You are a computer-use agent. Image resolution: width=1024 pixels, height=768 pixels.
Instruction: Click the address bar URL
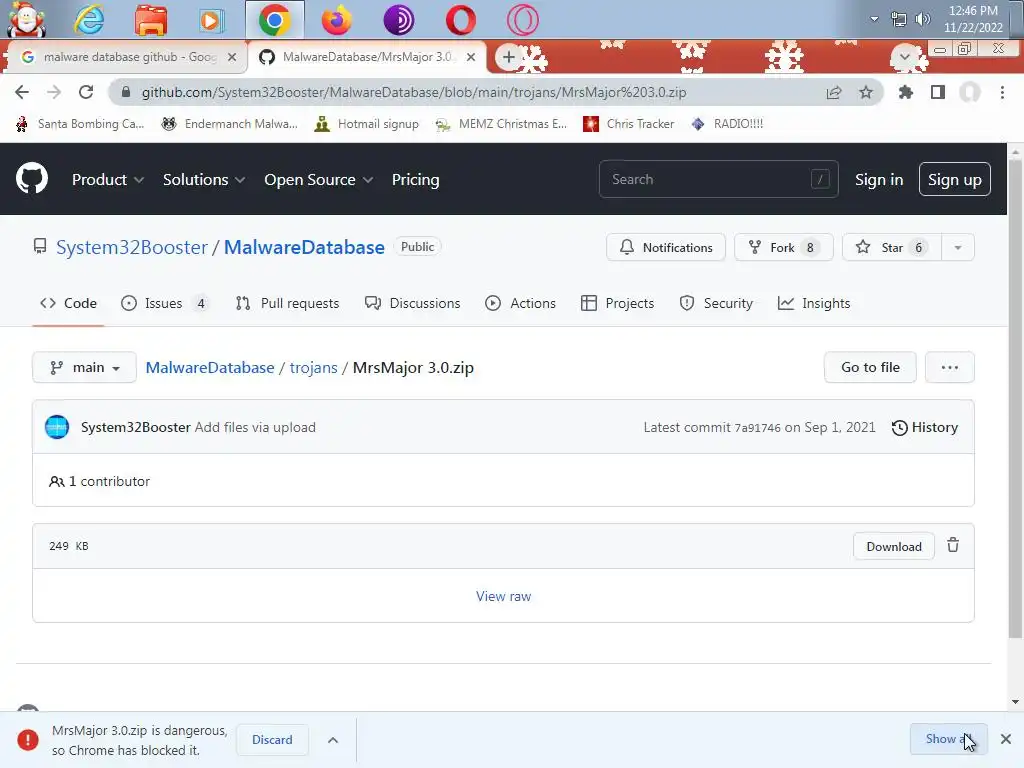pos(414,92)
